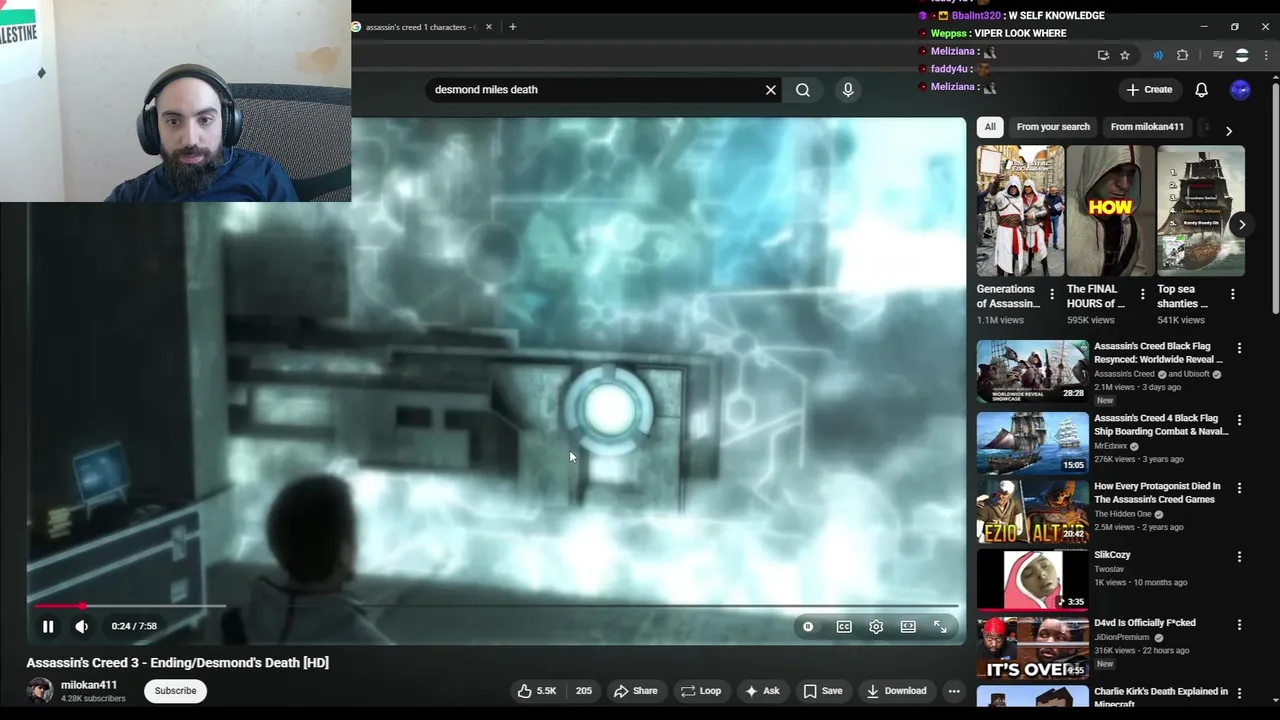Open the milokan411 channel name link
Image resolution: width=1280 pixels, height=720 pixels.
click(89, 686)
